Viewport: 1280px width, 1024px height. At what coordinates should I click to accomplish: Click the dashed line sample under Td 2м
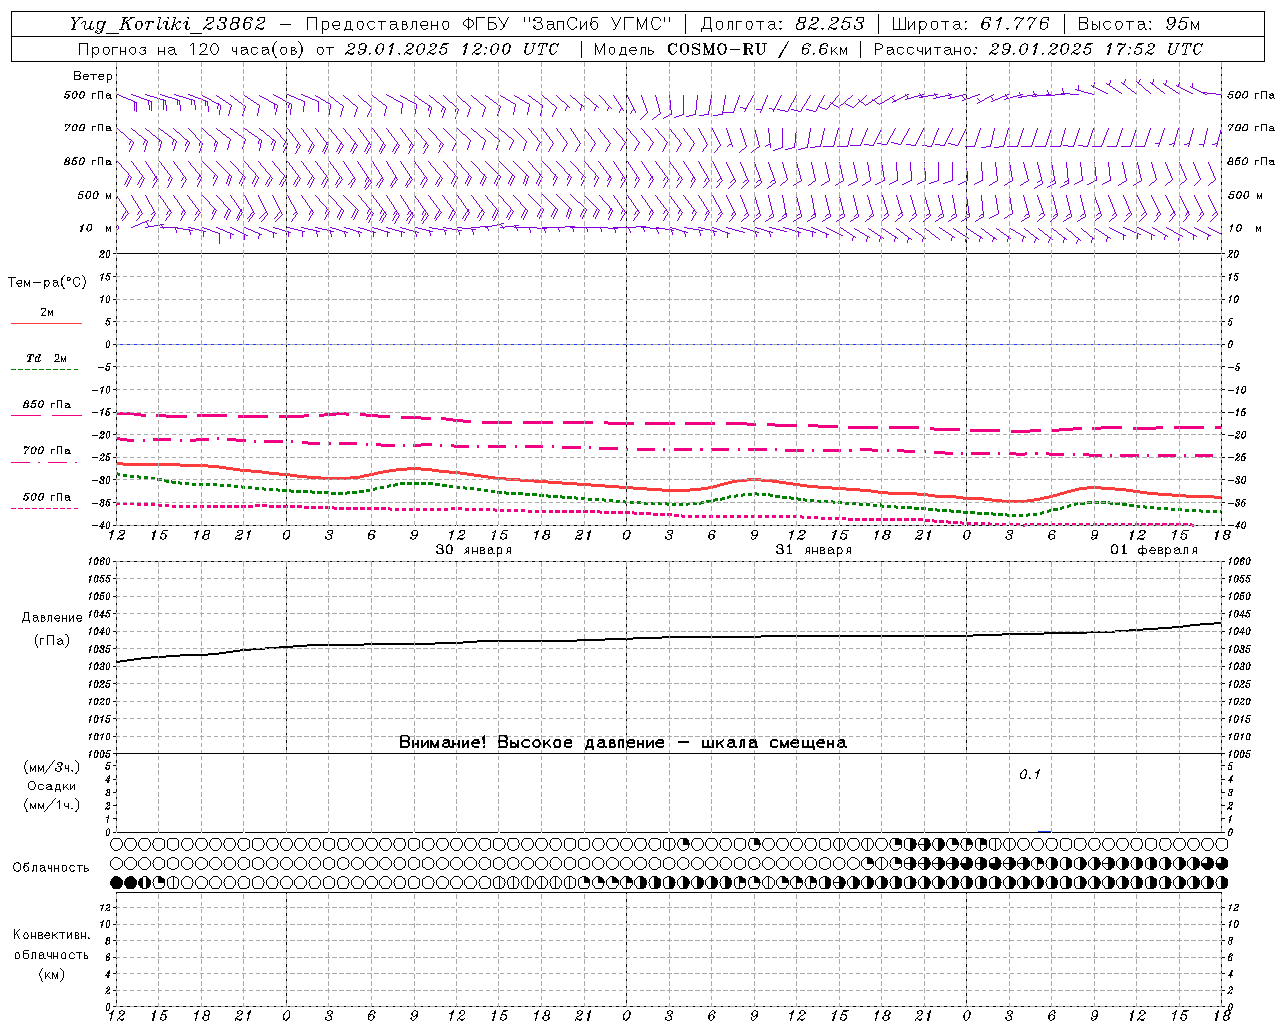pyautogui.click(x=45, y=369)
